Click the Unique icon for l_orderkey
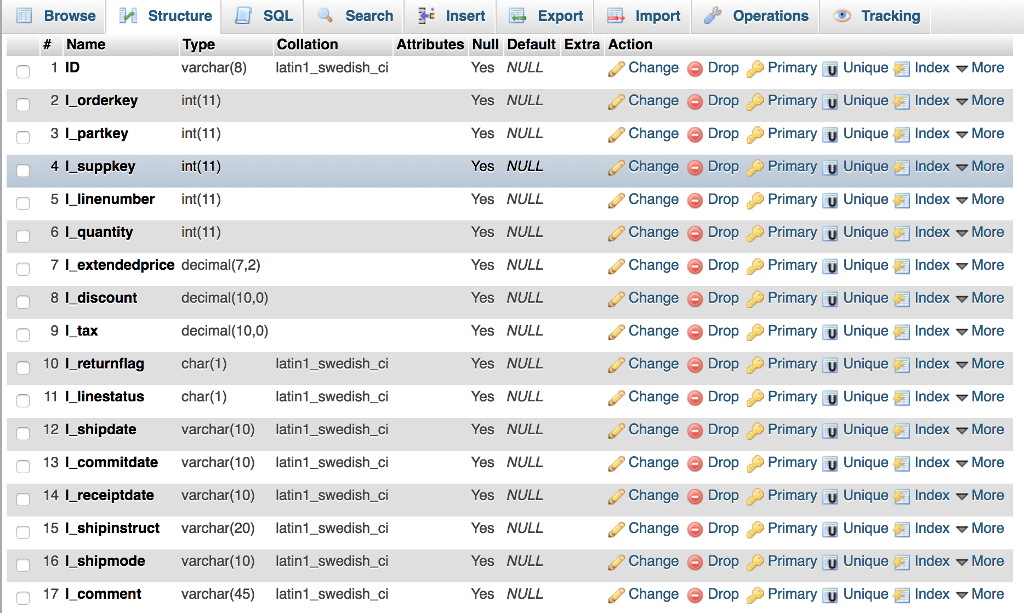 (x=832, y=100)
